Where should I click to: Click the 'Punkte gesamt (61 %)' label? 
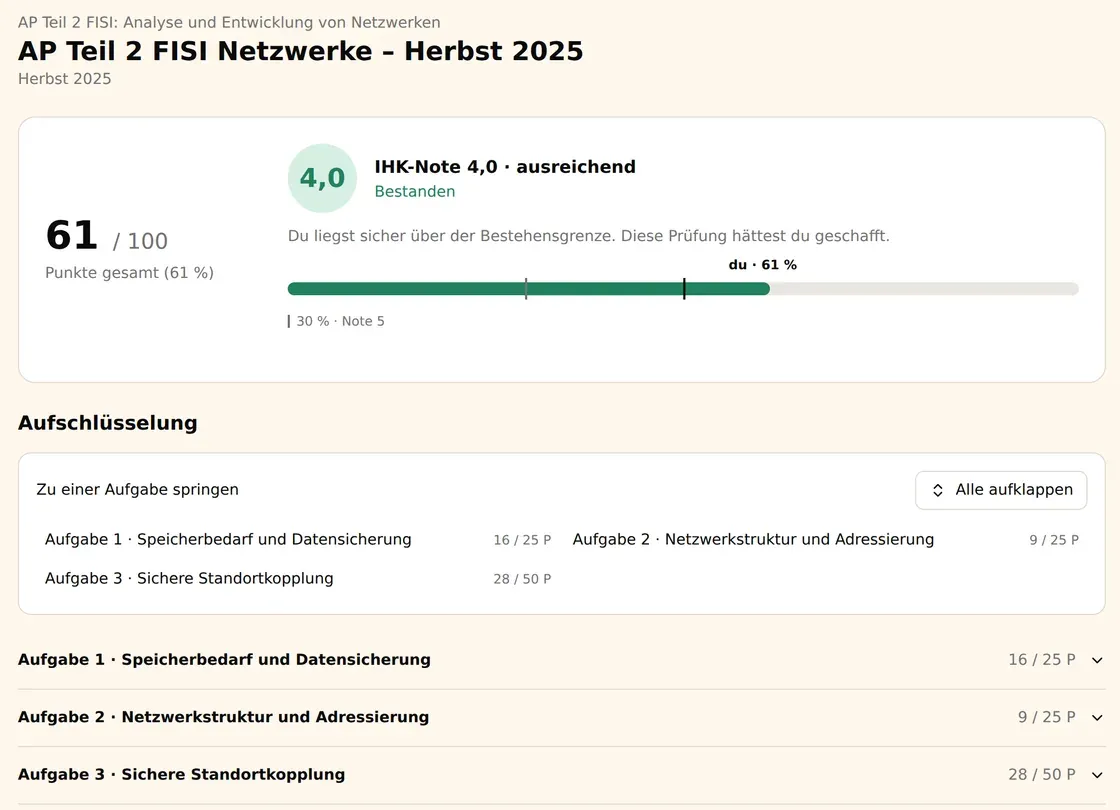(x=129, y=273)
